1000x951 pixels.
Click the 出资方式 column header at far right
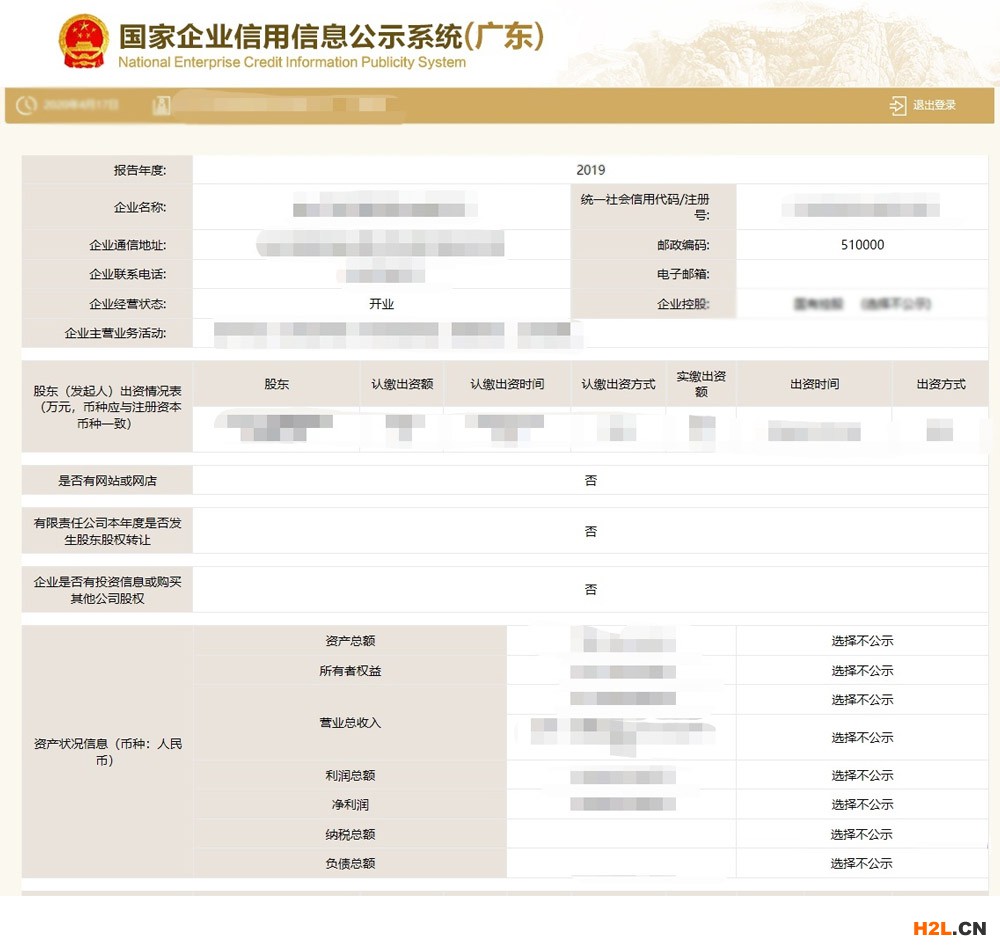tap(940, 384)
